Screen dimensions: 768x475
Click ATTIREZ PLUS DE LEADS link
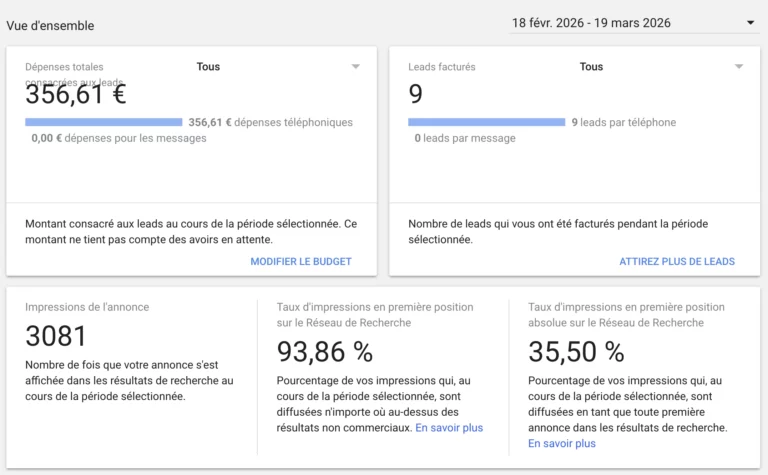tap(677, 261)
